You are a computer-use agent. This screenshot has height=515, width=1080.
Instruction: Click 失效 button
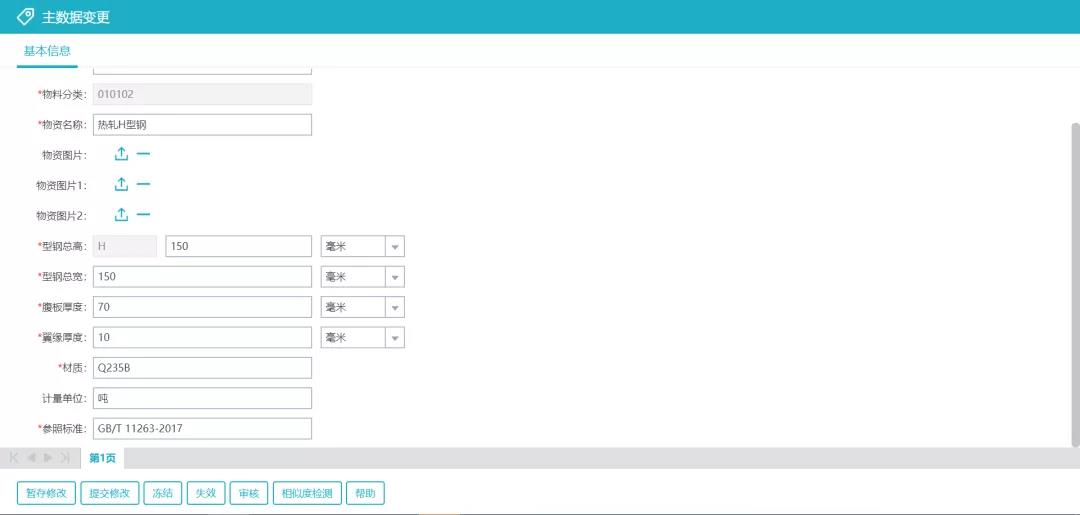[206, 493]
